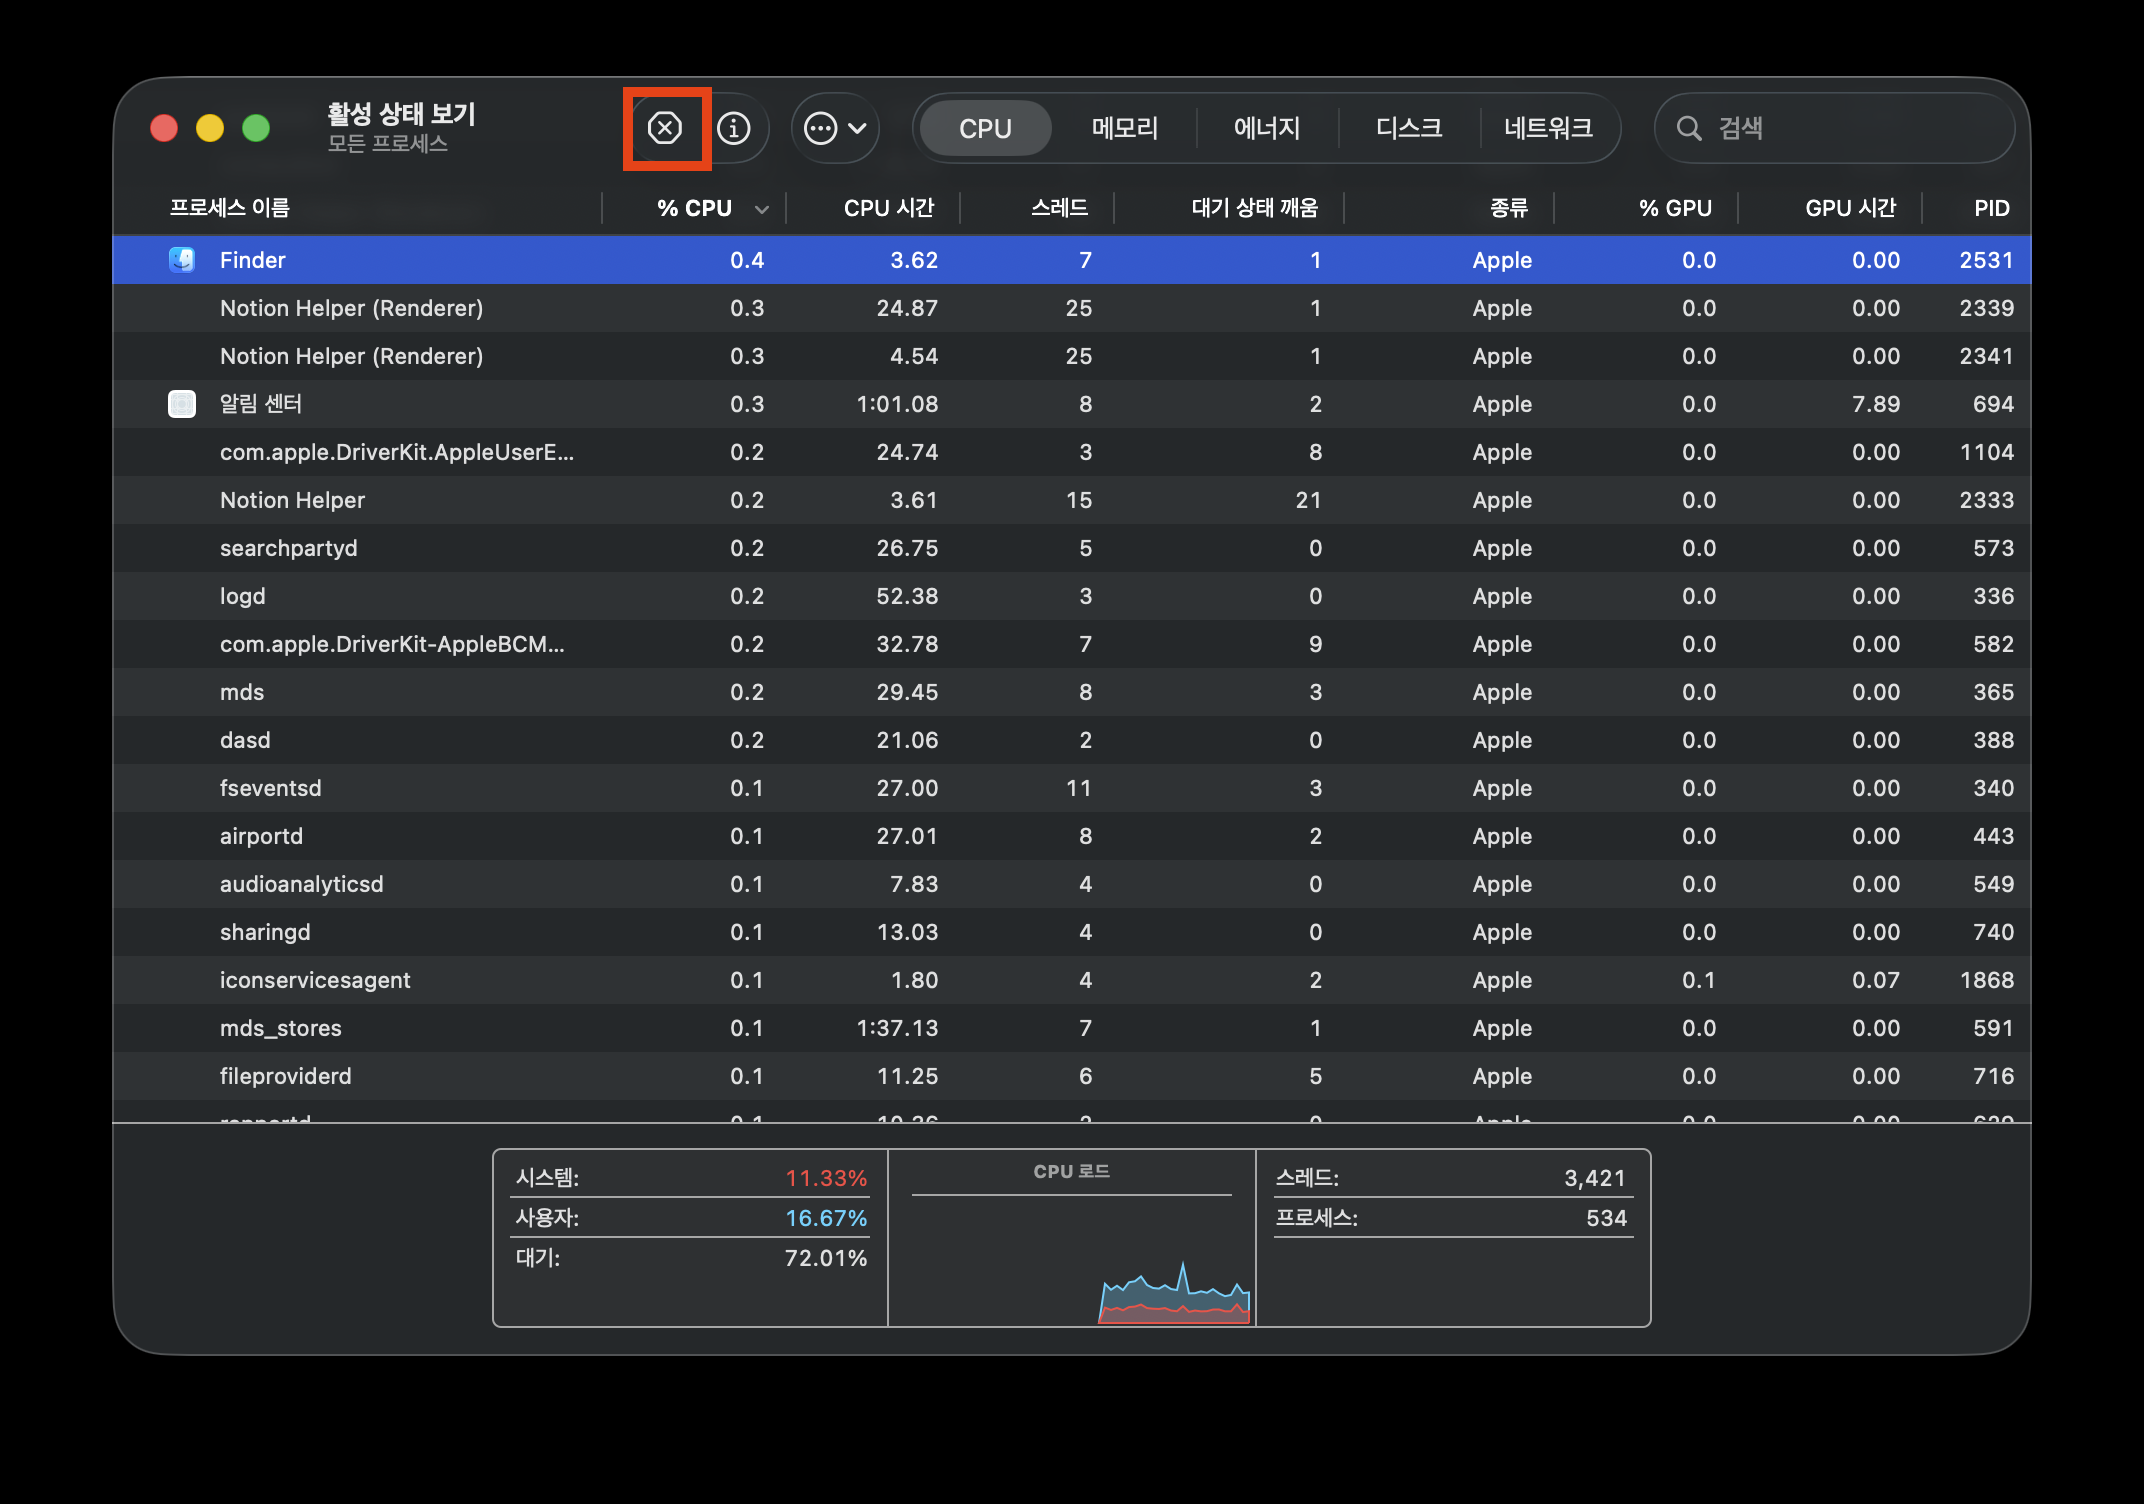Open process info via the i icon
Image resolution: width=2144 pixels, height=1504 pixels.
(x=734, y=128)
